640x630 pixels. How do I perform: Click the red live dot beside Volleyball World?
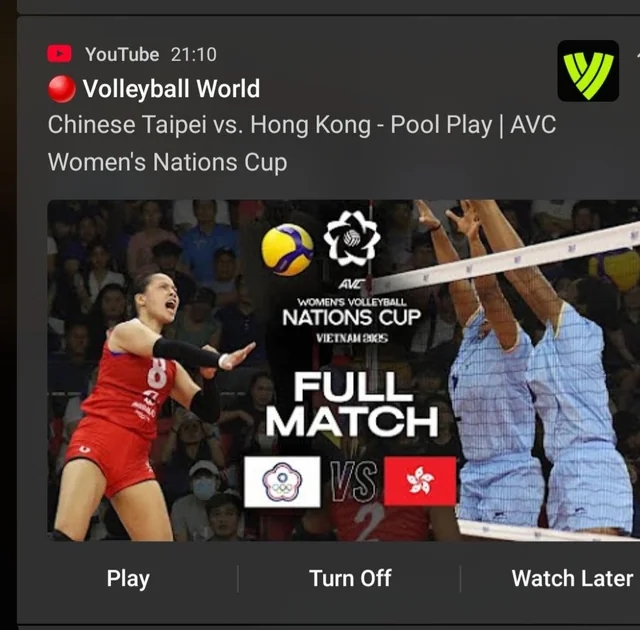click(x=62, y=89)
